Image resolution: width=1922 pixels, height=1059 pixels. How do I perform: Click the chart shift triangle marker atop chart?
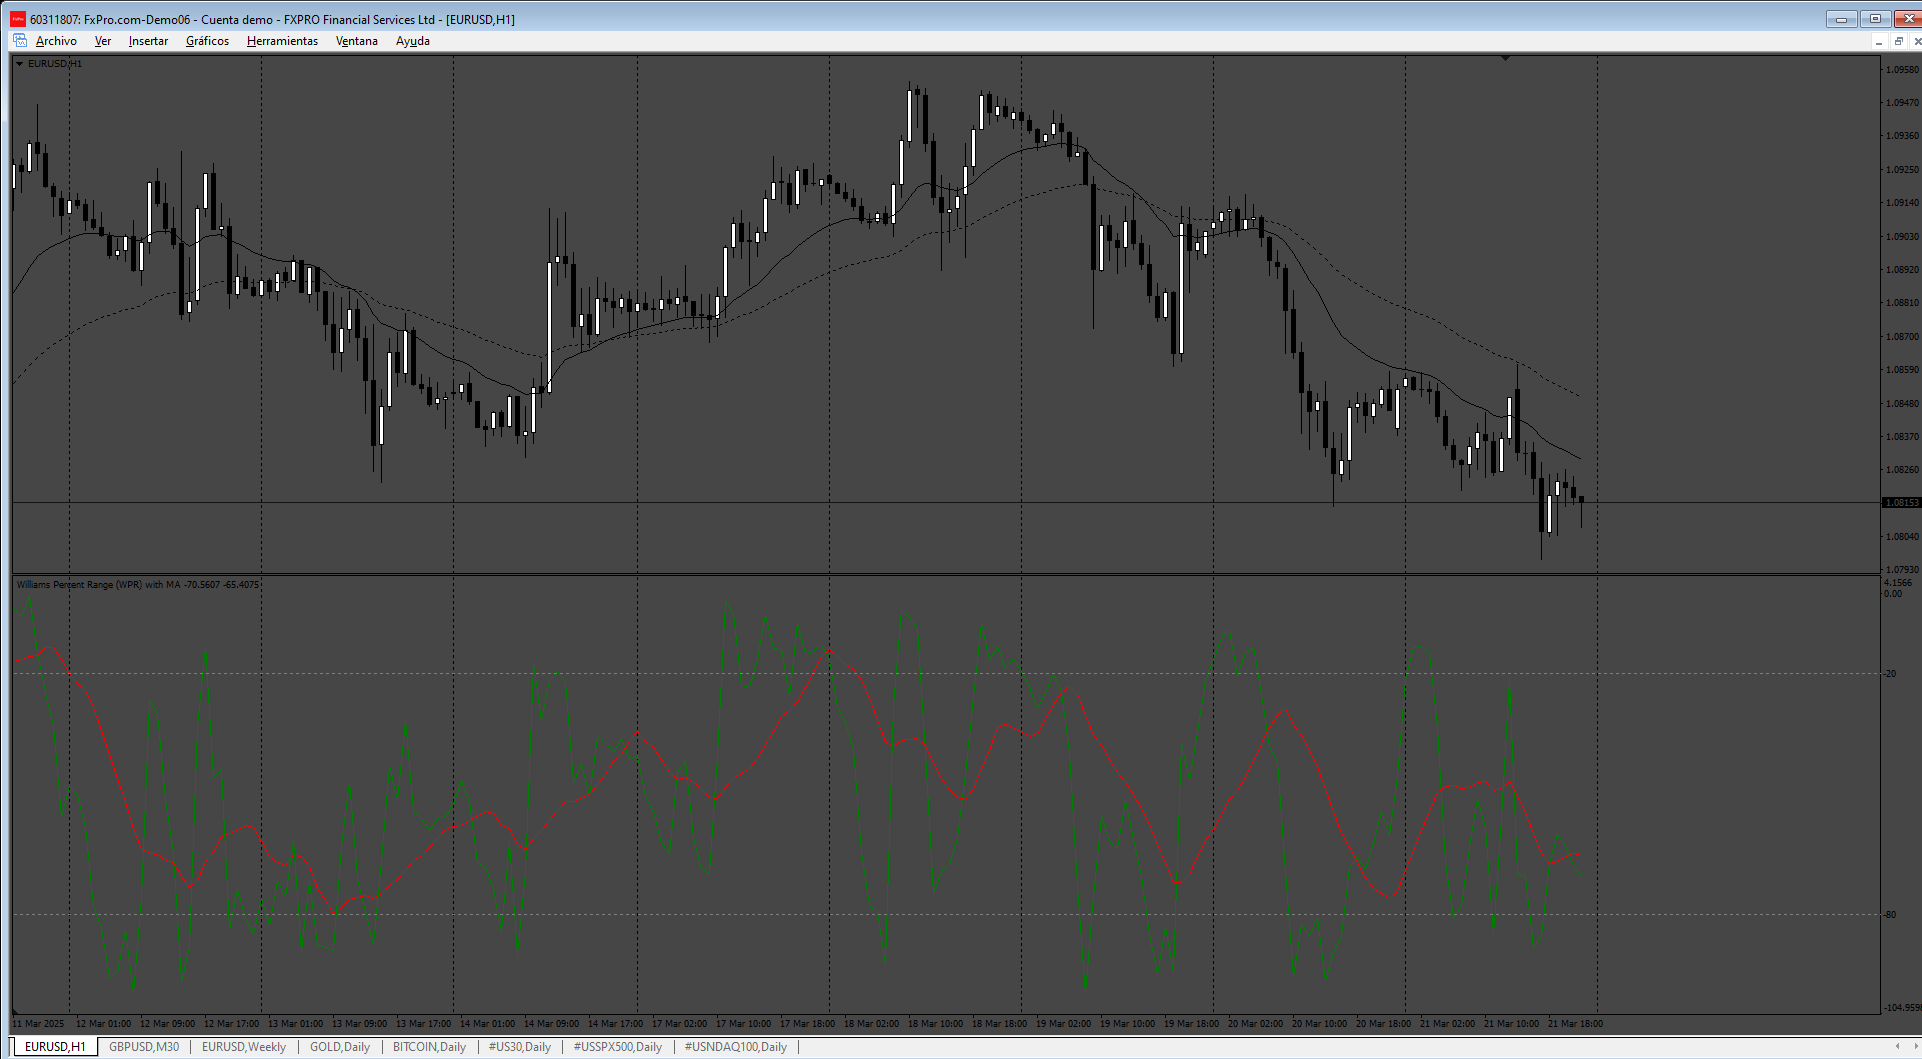point(1505,59)
